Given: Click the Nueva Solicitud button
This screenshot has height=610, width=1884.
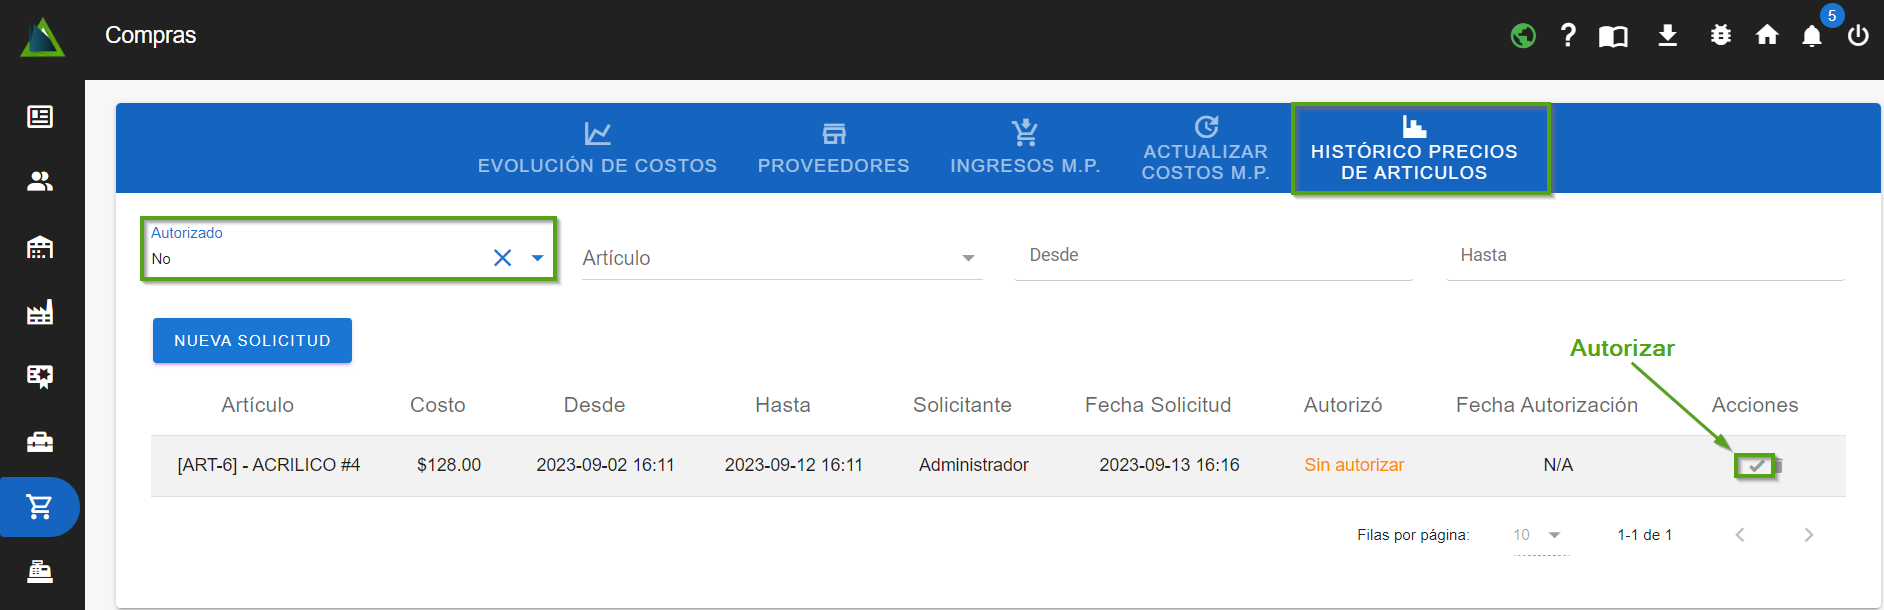Looking at the screenshot, I should [252, 341].
